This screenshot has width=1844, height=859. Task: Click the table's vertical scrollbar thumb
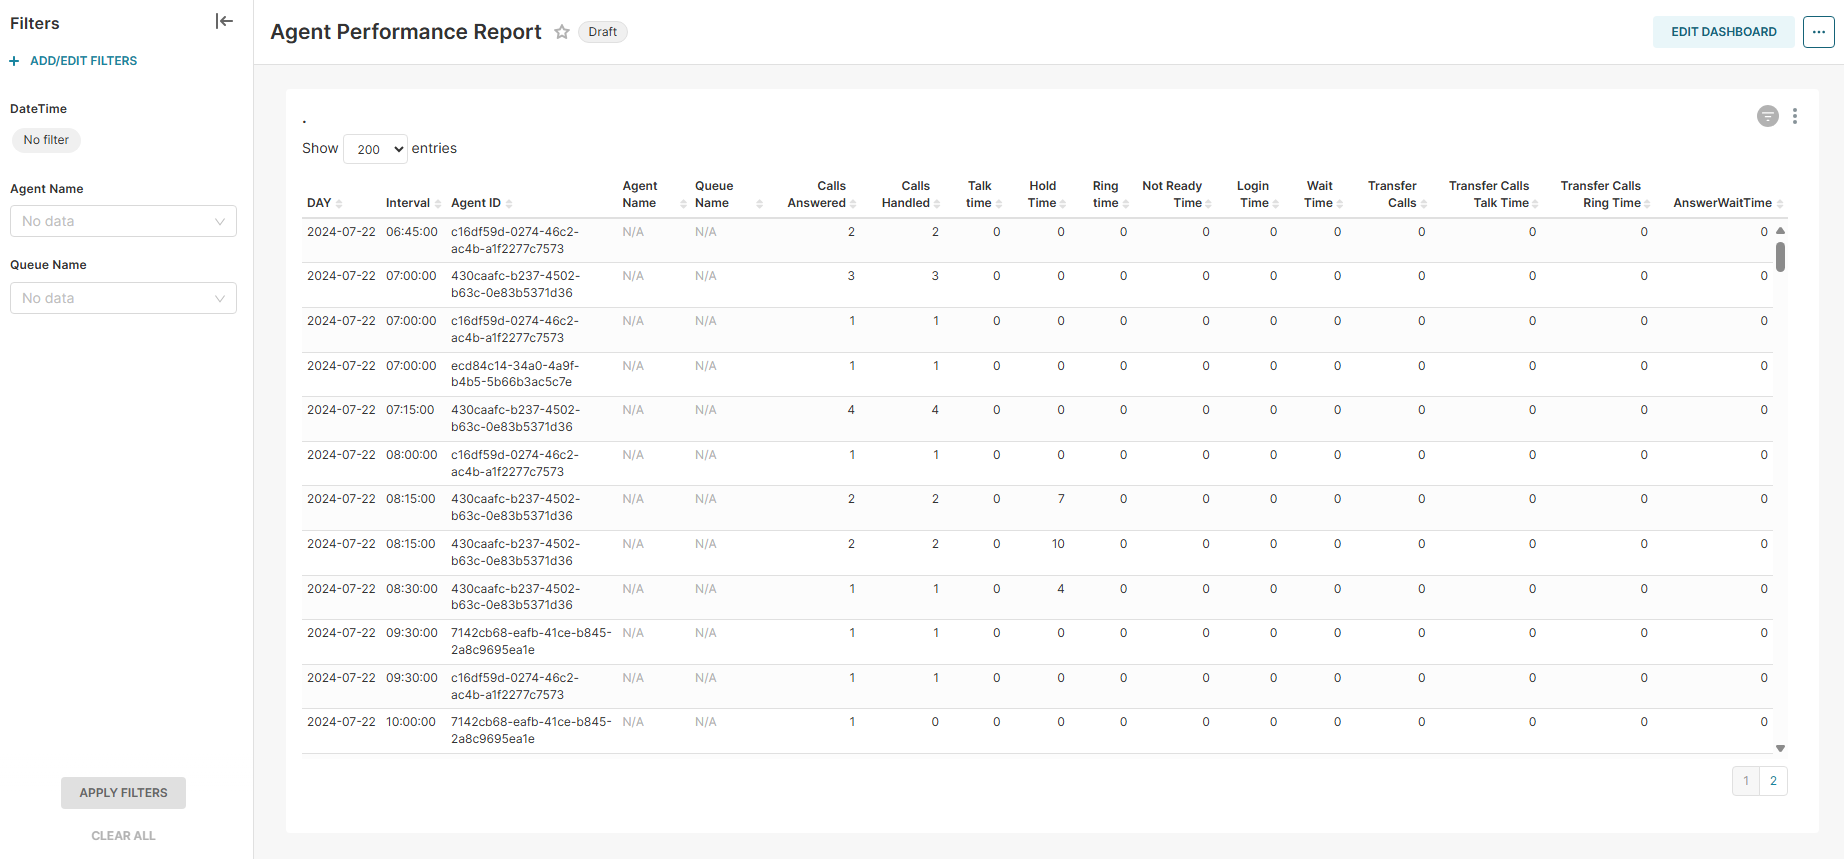point(1780,256)
